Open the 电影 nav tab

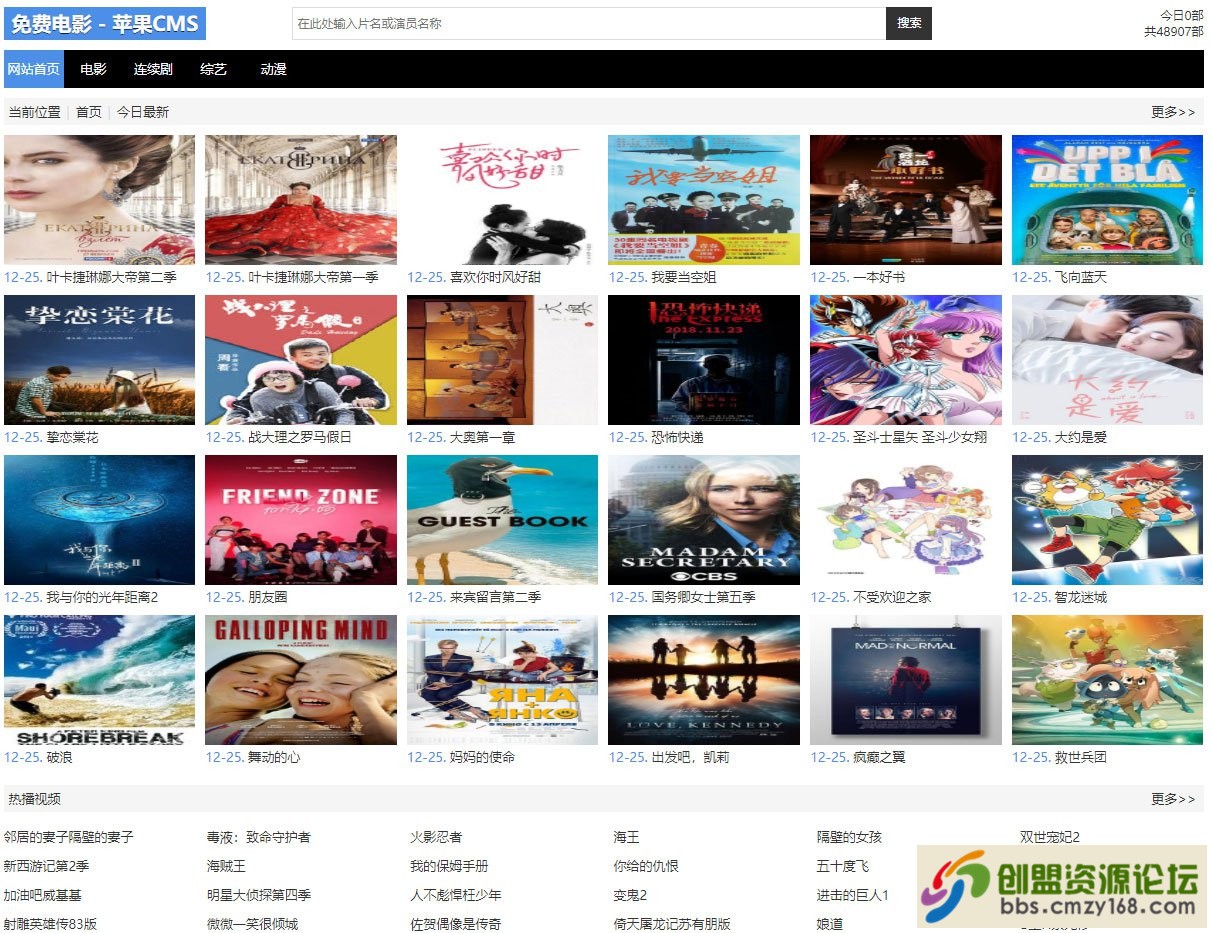pos(94,69)
